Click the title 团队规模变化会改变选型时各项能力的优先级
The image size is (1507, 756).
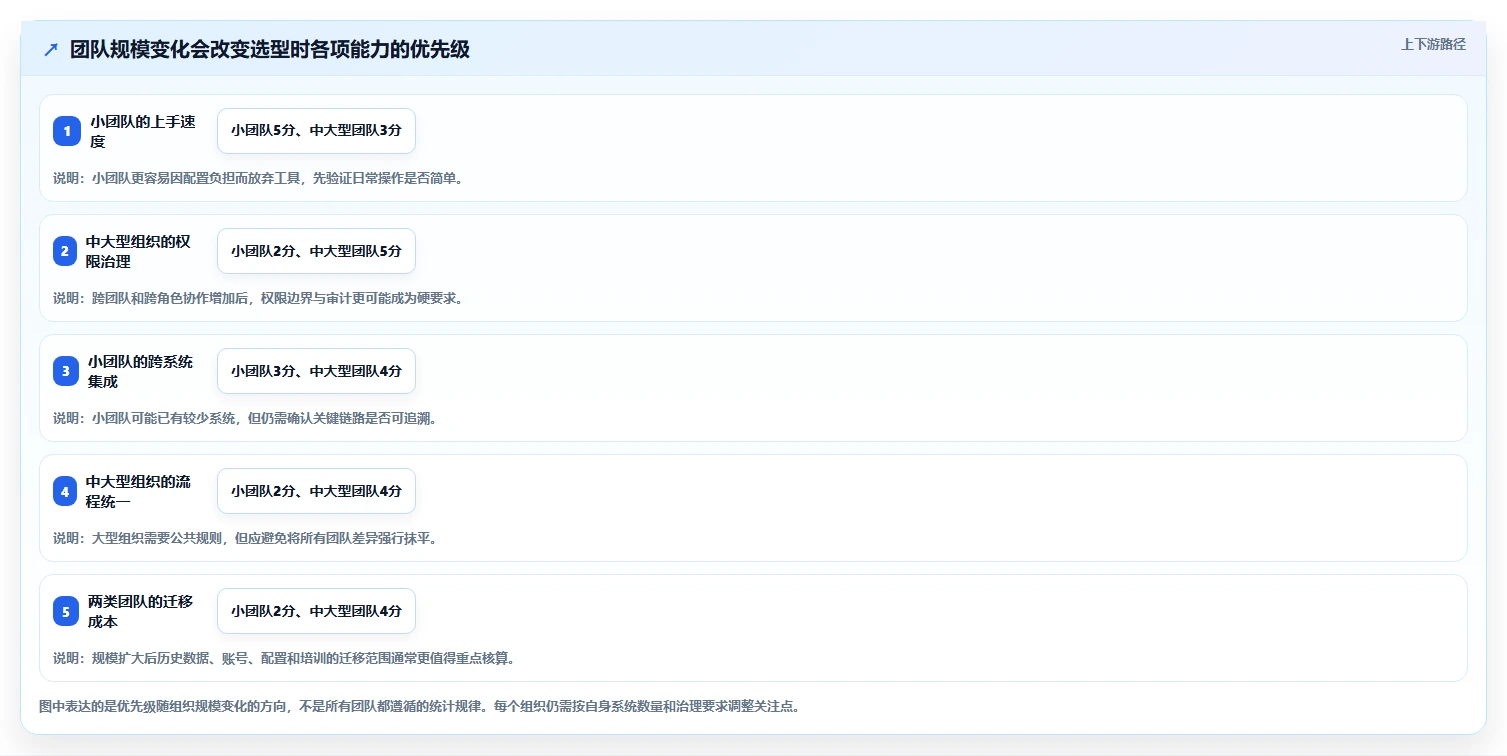click(x=270, y=50)
